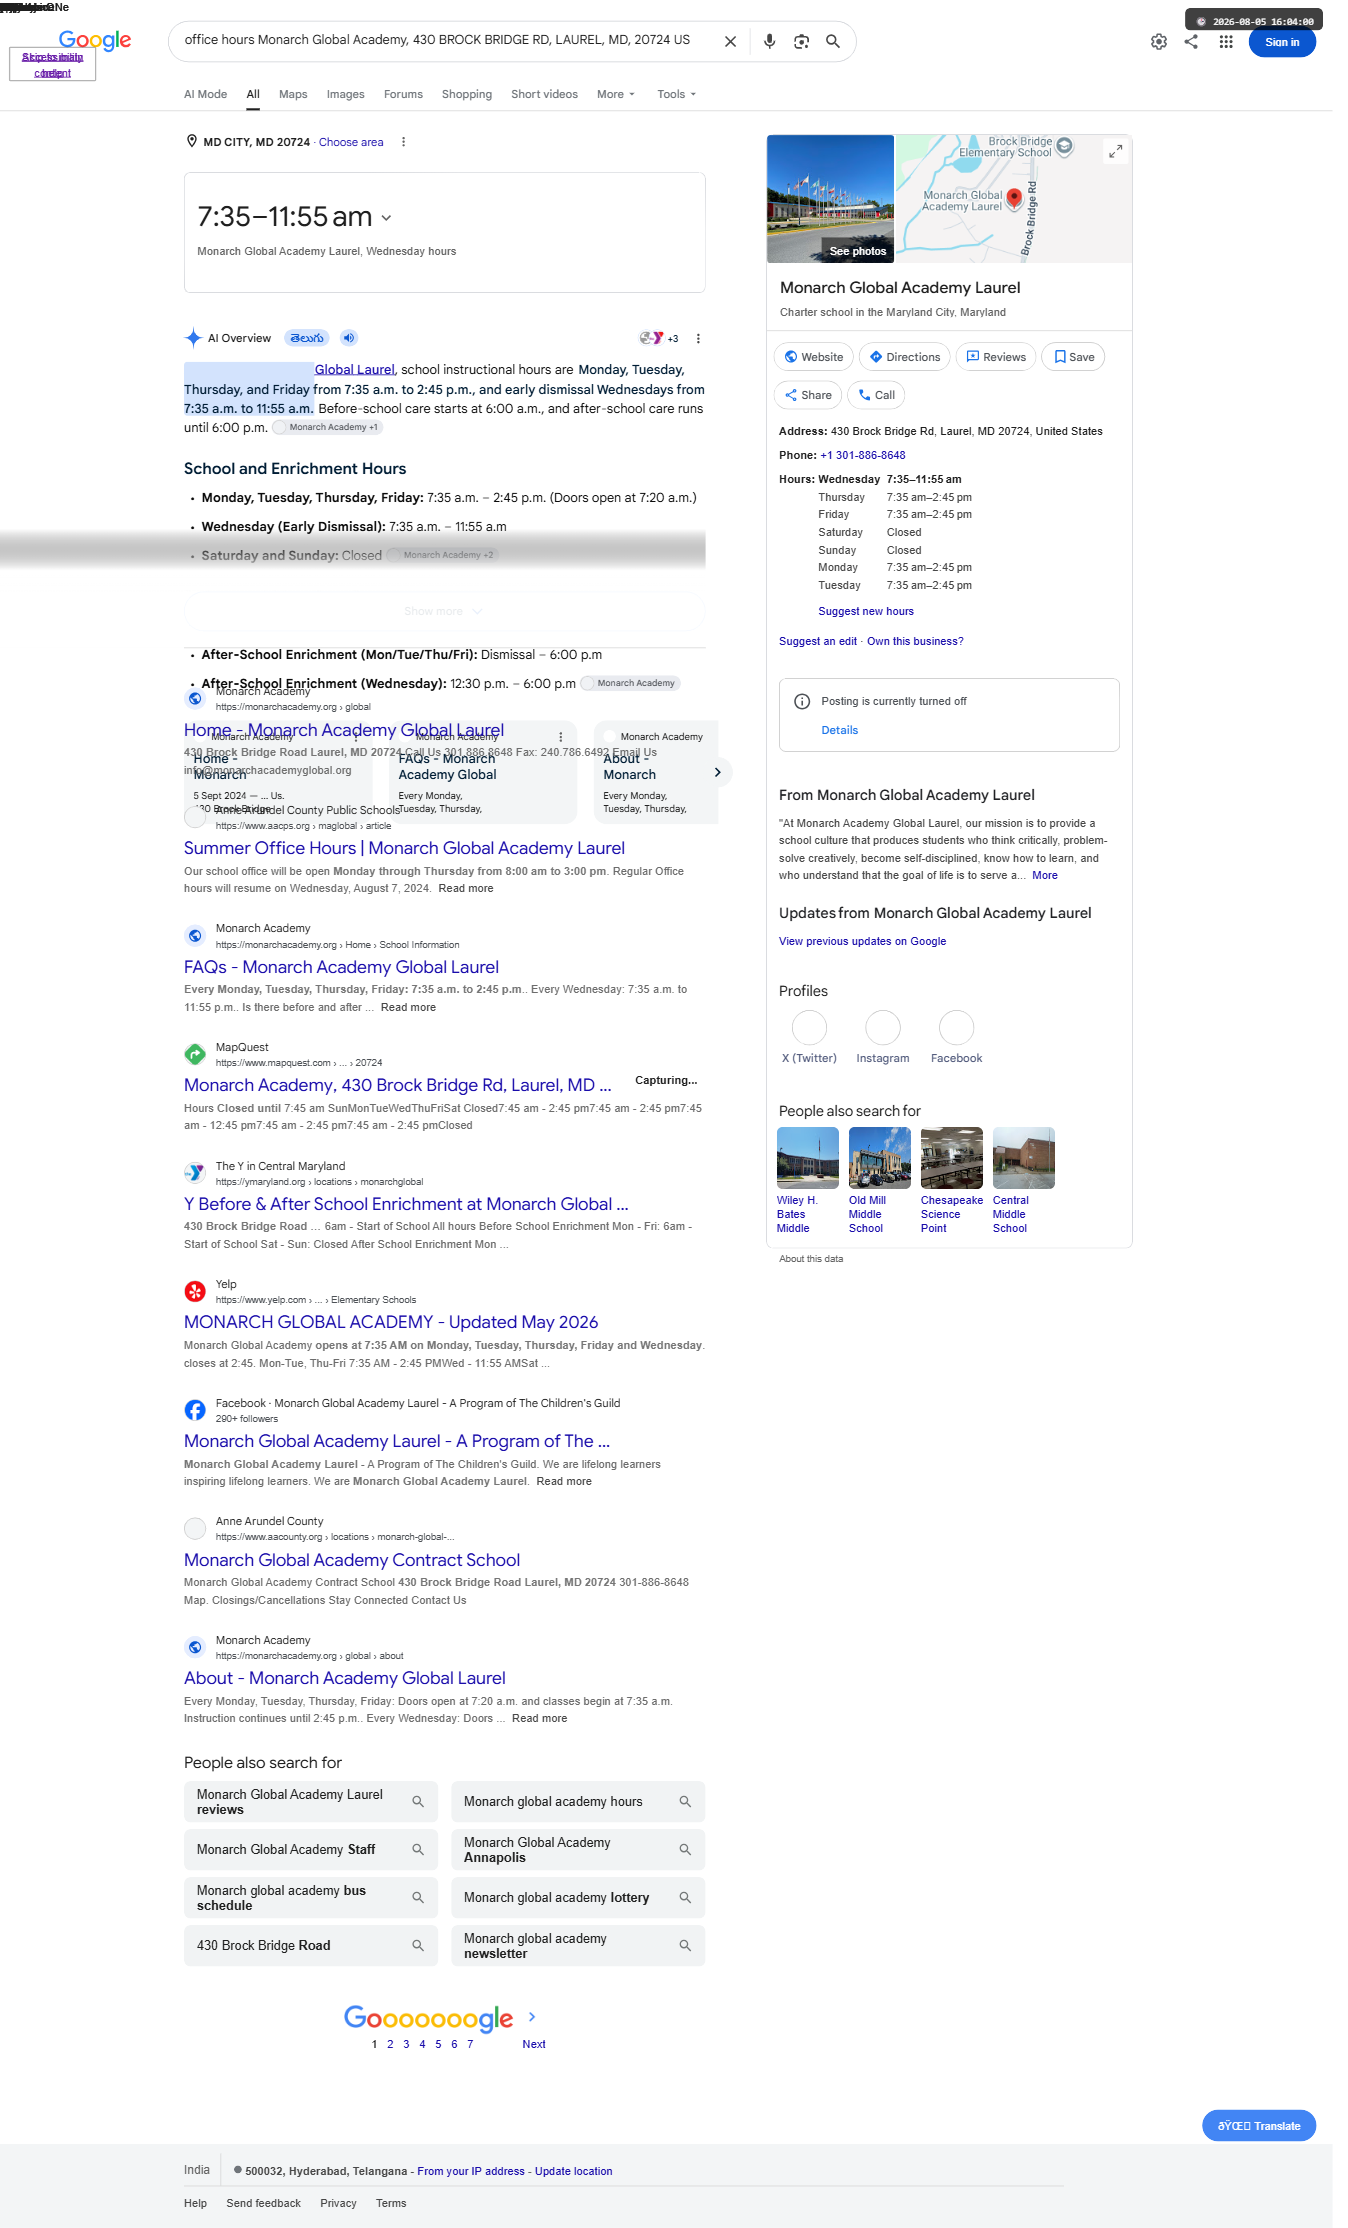
Task: Go to results page 2
Action: click(x=390, y=2044)
